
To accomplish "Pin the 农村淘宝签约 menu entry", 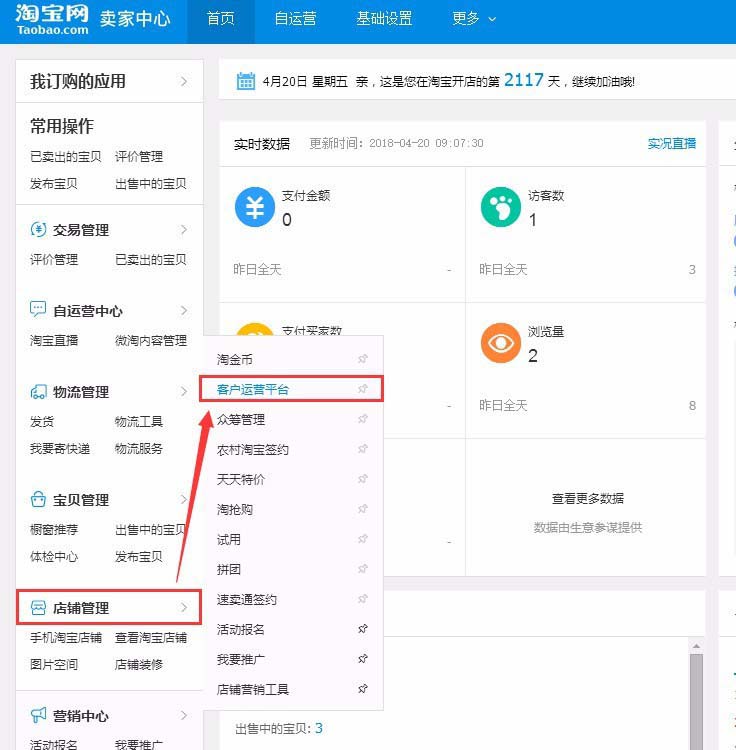I will click(x=363, y=449).
